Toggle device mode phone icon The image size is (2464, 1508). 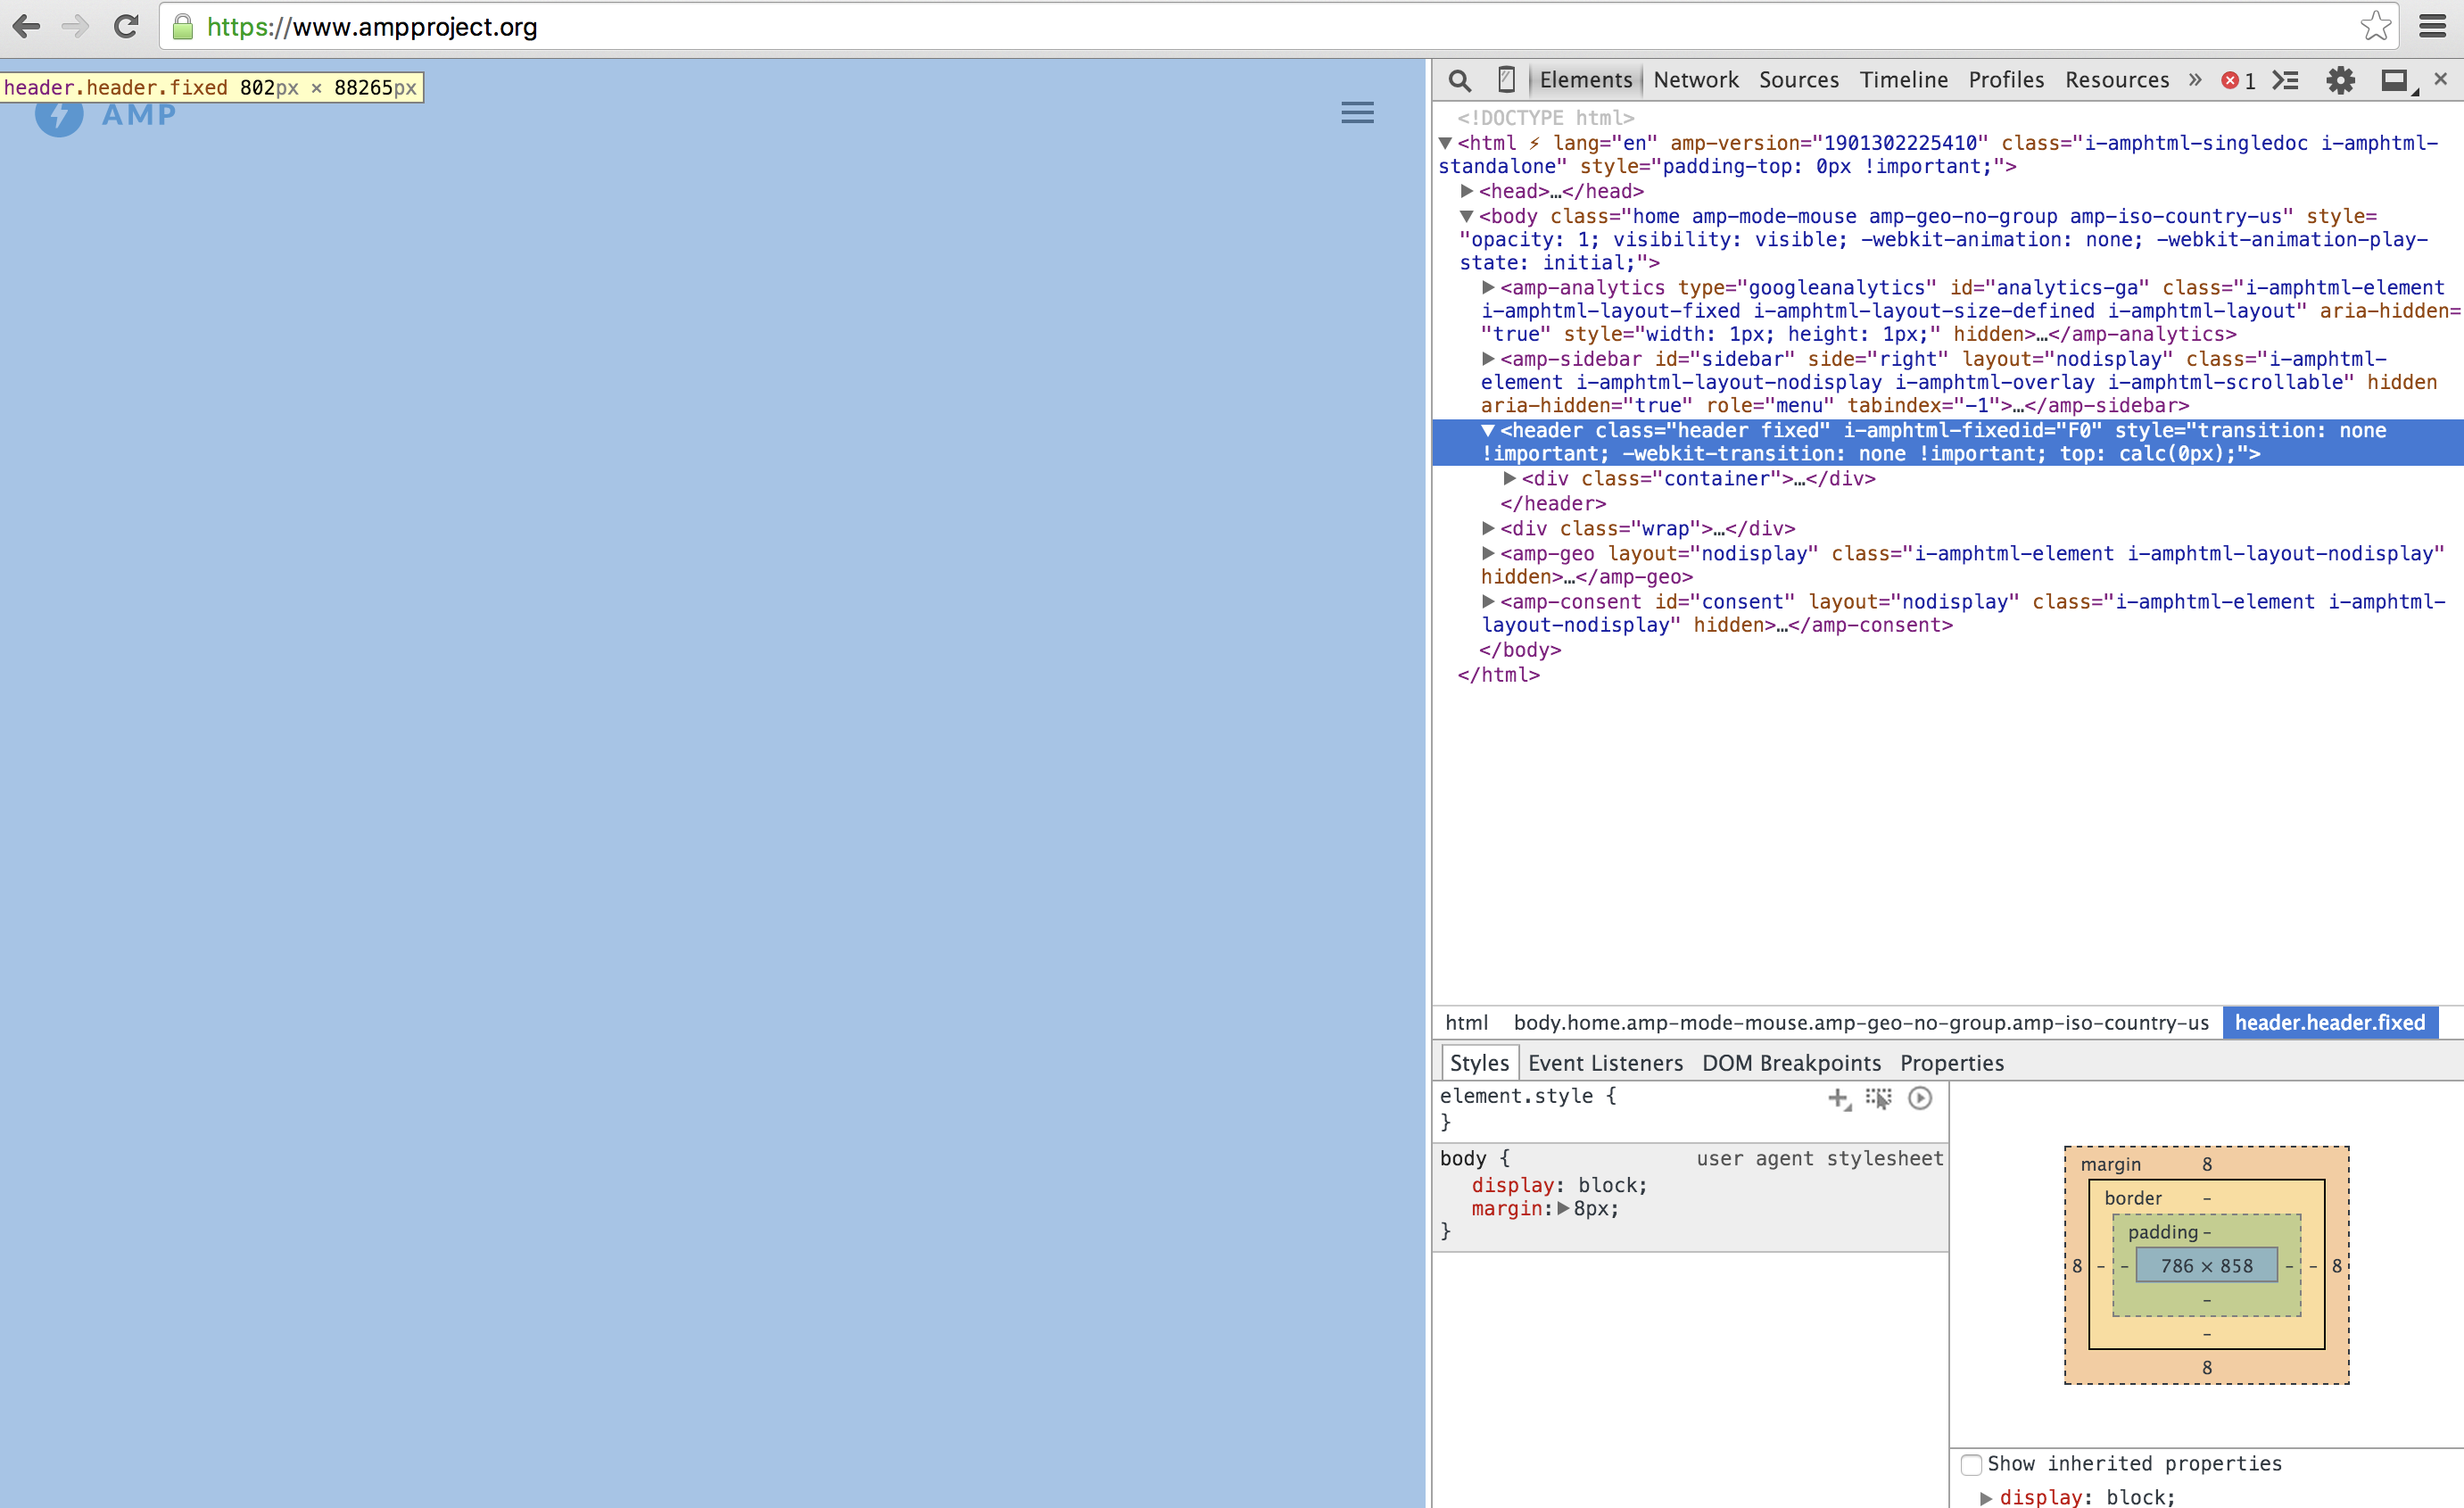1506,80
